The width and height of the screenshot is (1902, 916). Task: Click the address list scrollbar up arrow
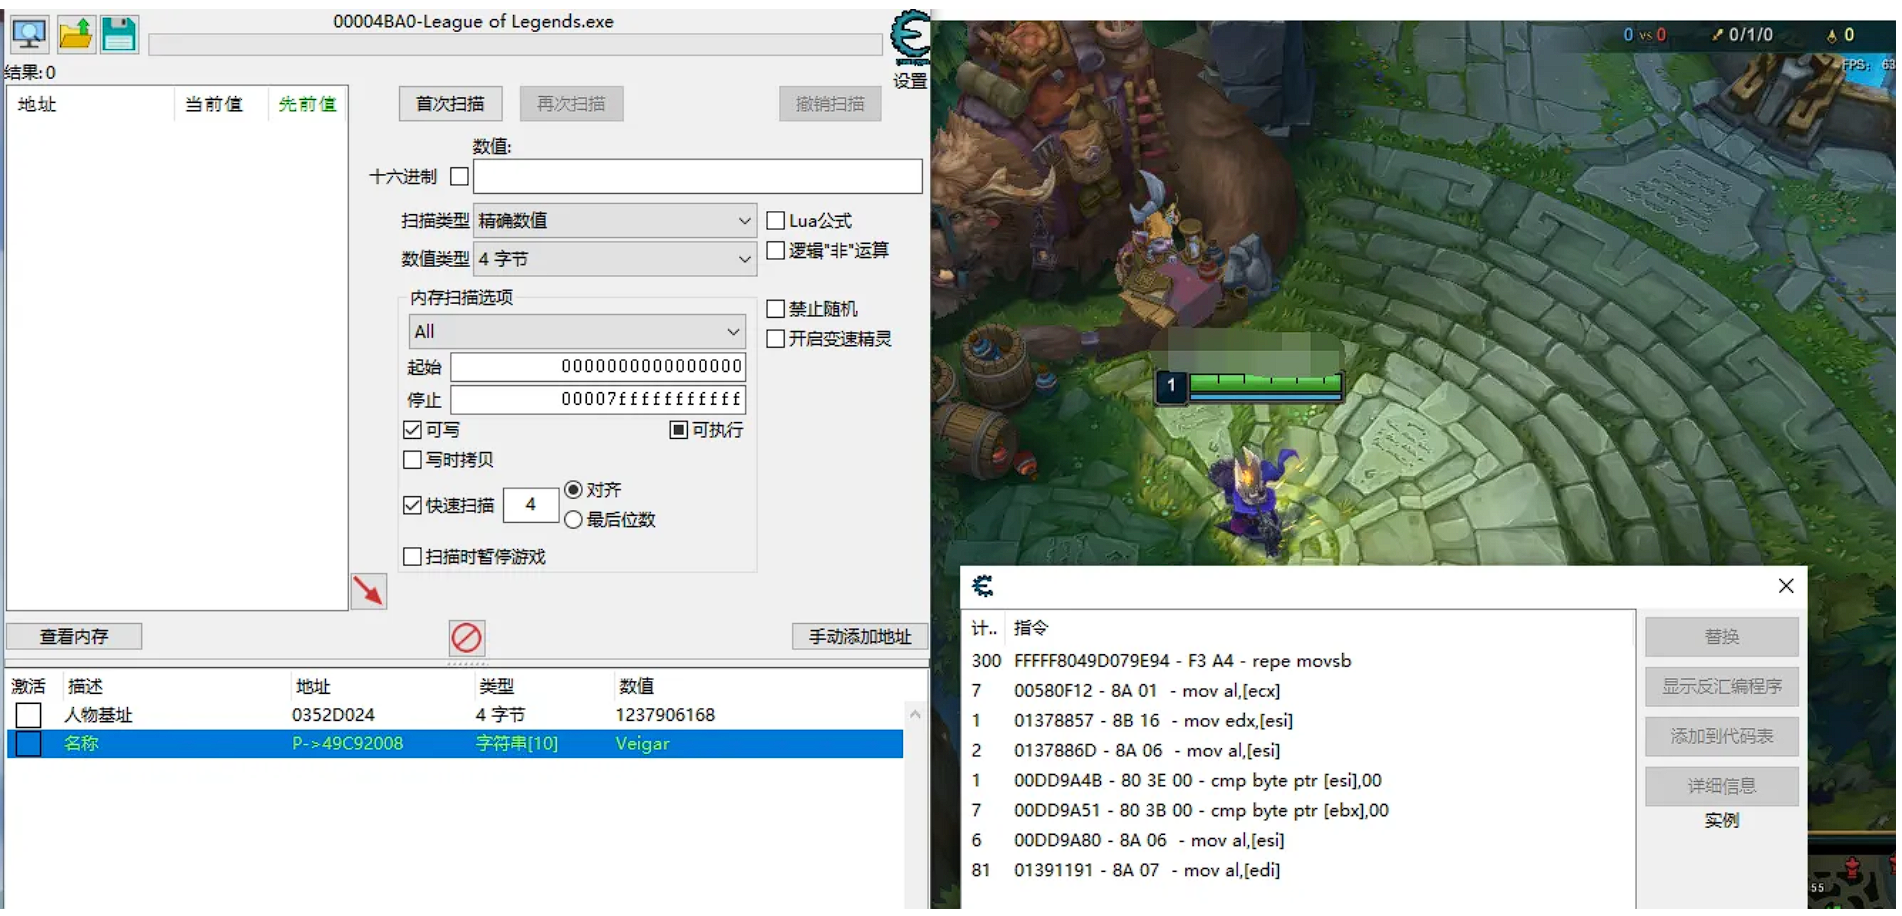[915, 714]
